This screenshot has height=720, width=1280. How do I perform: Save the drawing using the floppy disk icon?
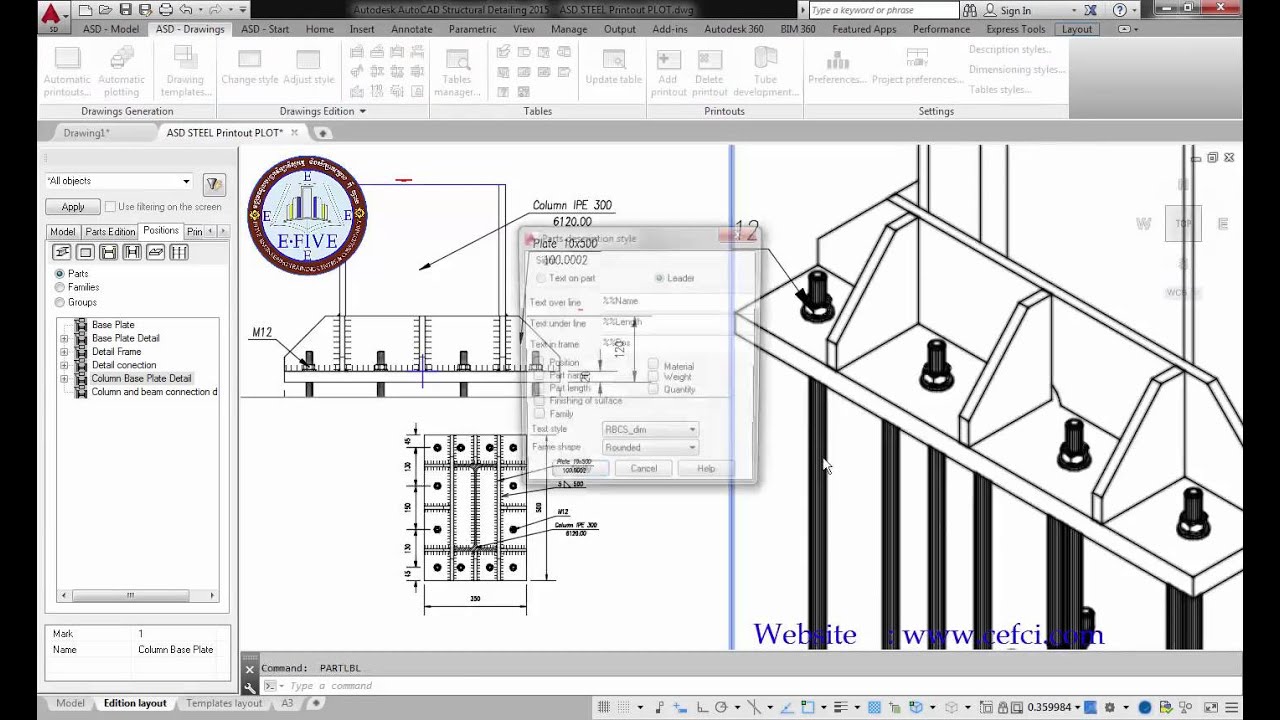coord(126,10)
